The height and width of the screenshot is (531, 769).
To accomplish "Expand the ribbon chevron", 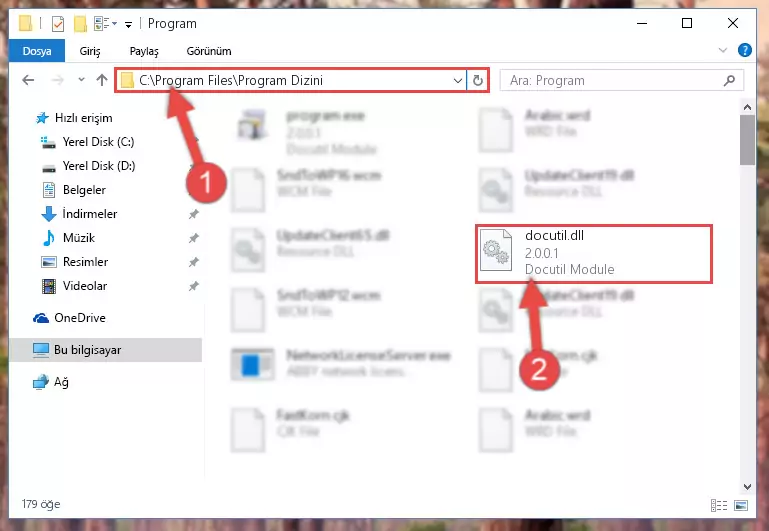I will [x=722, y=50].
